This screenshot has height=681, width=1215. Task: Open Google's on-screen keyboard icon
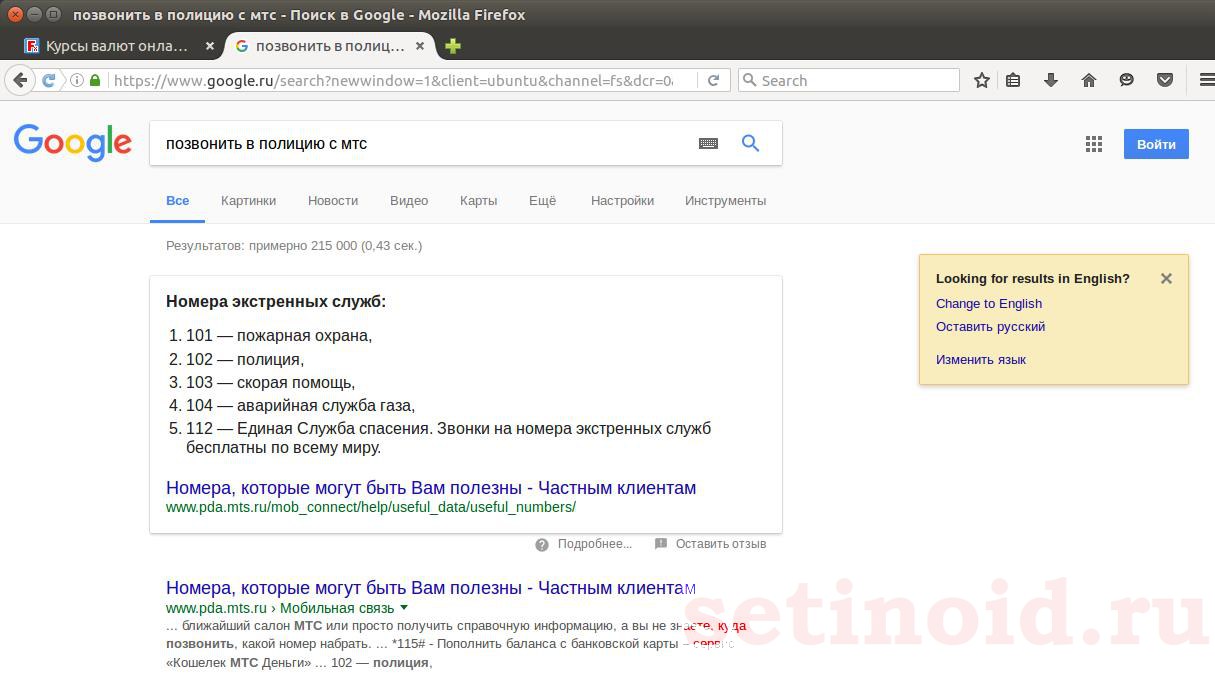pos(708,144)
